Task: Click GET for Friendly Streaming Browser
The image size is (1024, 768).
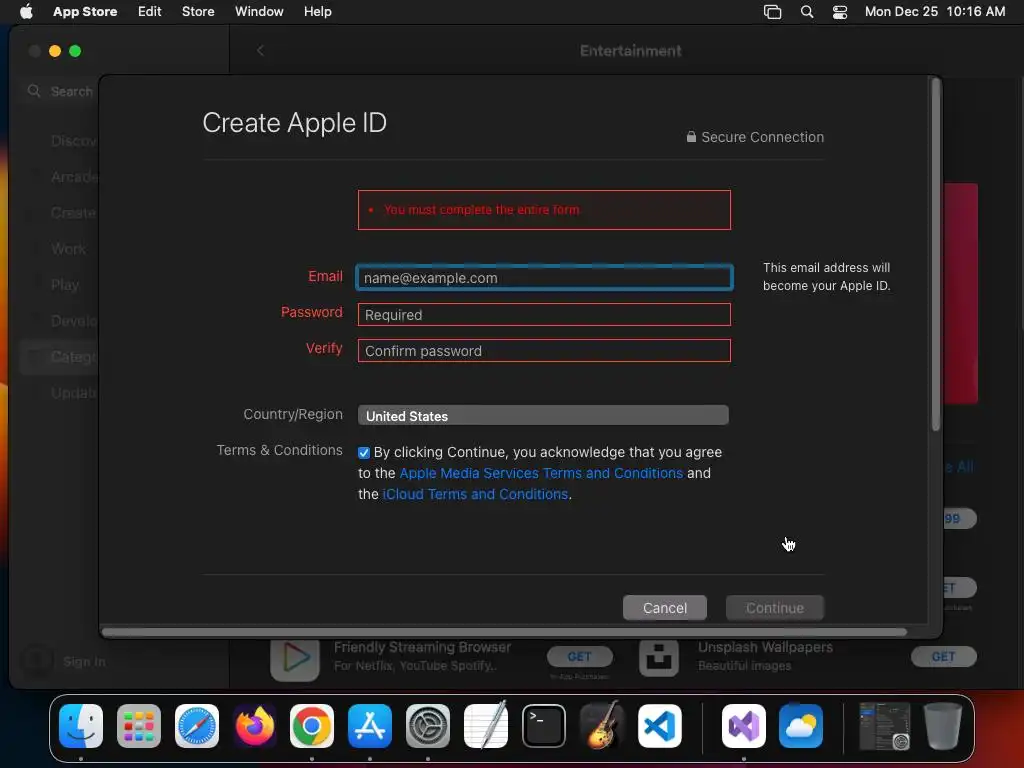Action: [x=579, y=656]
